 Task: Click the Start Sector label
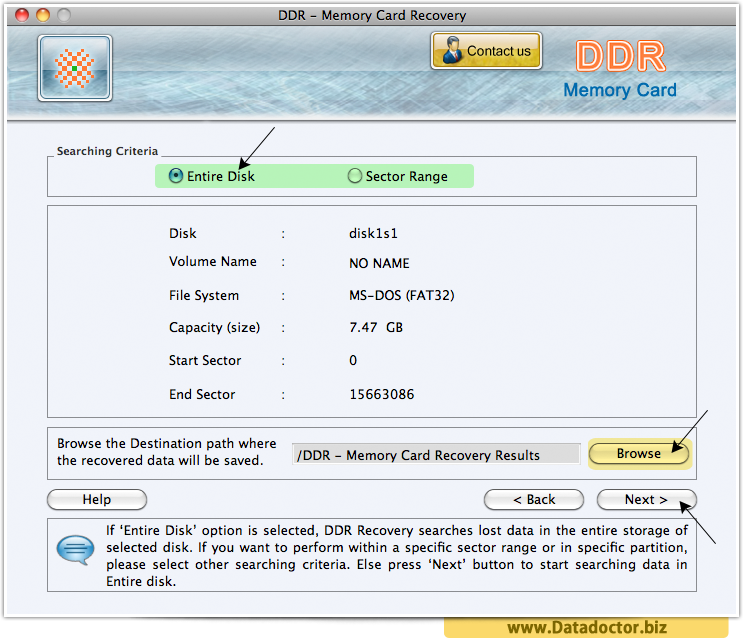(x=205, y=361)
